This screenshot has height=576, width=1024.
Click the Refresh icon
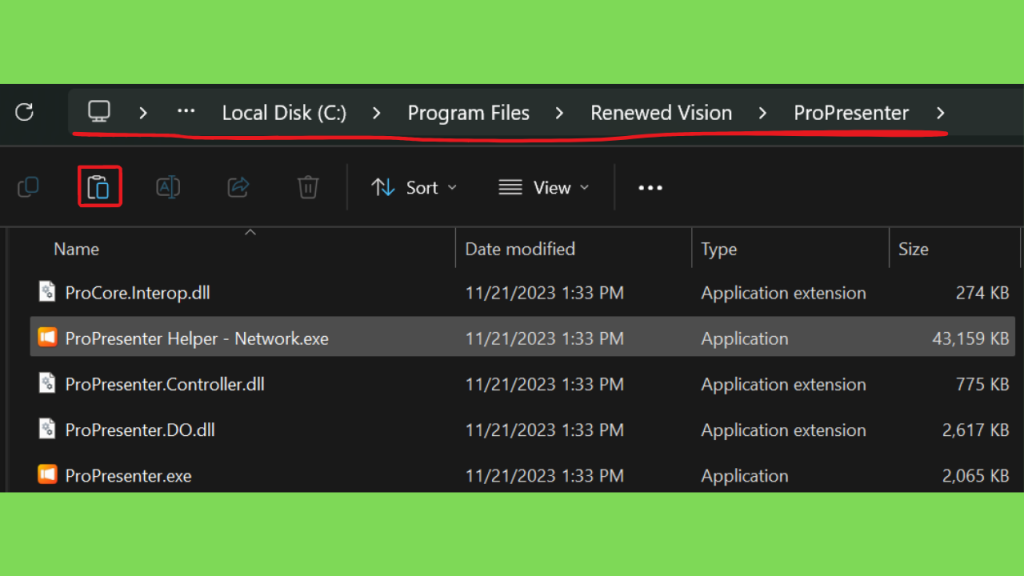click(24, 112)
